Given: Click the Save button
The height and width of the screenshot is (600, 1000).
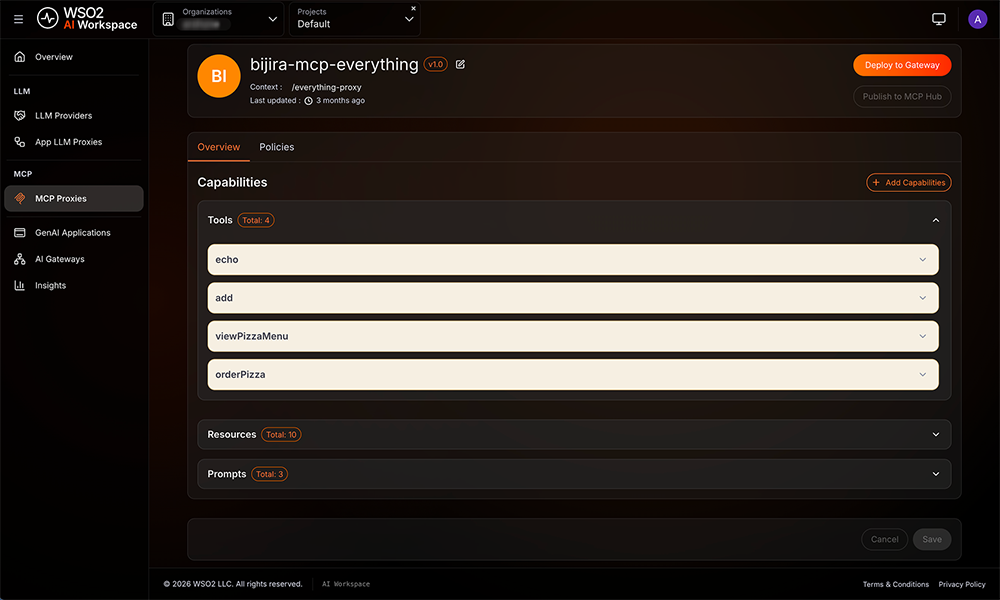Looking at the screenshot, I should tap(932, 539).
